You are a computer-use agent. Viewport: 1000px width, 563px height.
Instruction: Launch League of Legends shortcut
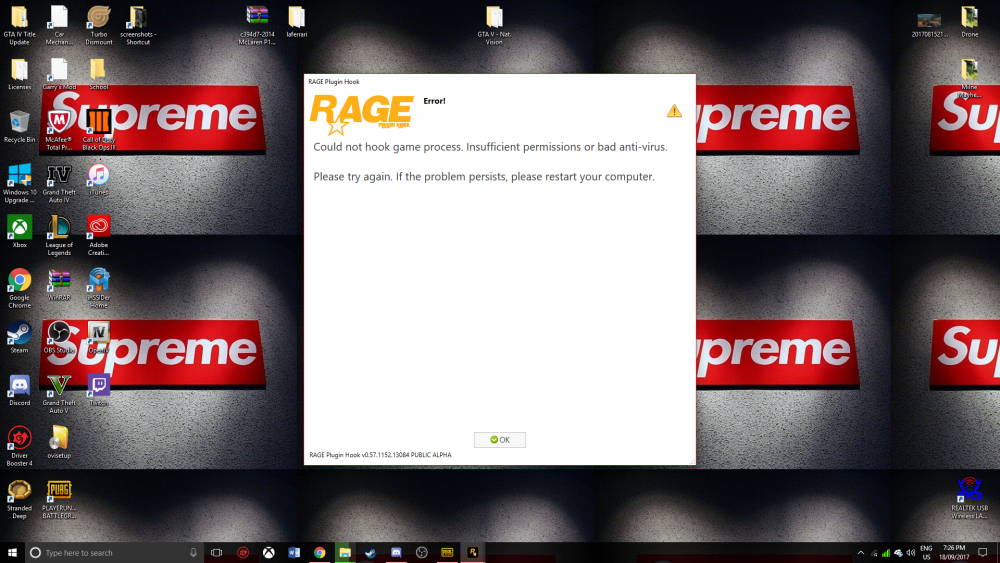coord(59,235)
